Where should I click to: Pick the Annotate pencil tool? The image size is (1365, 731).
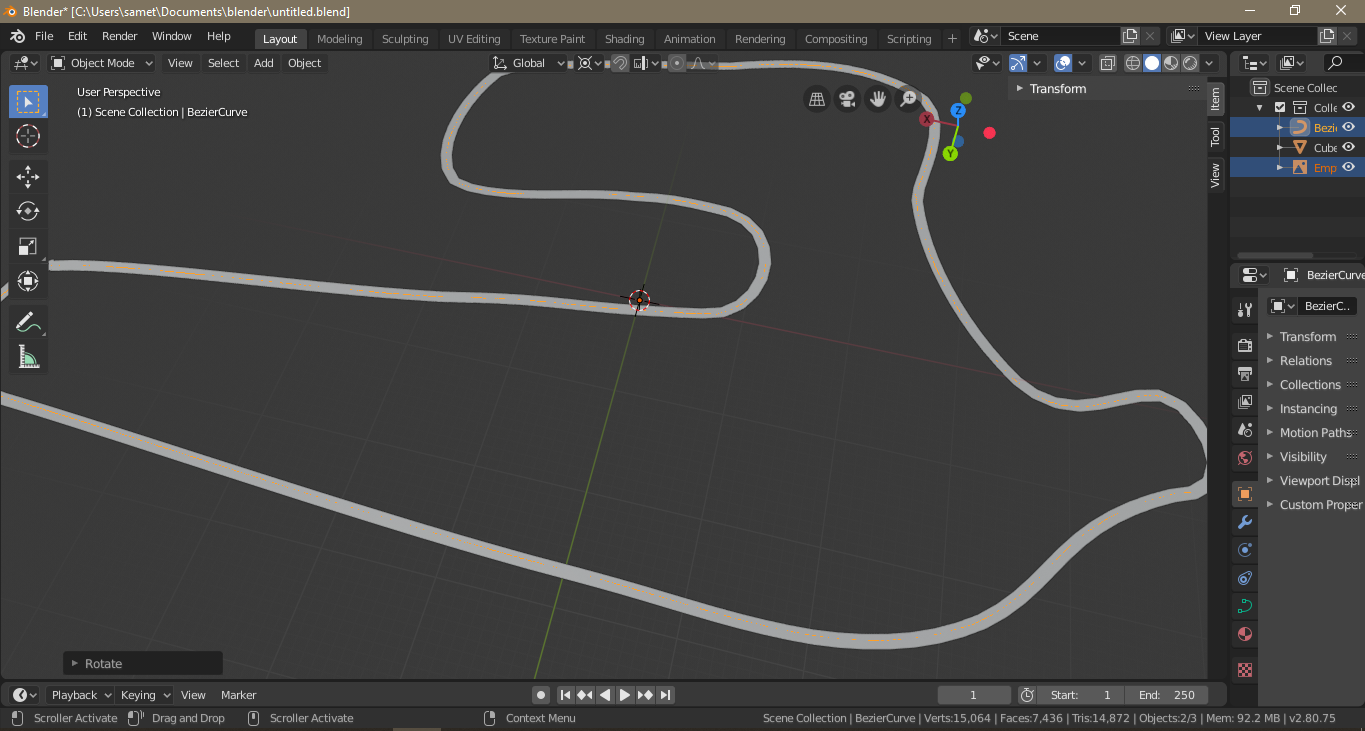click(x=28, y=322)
